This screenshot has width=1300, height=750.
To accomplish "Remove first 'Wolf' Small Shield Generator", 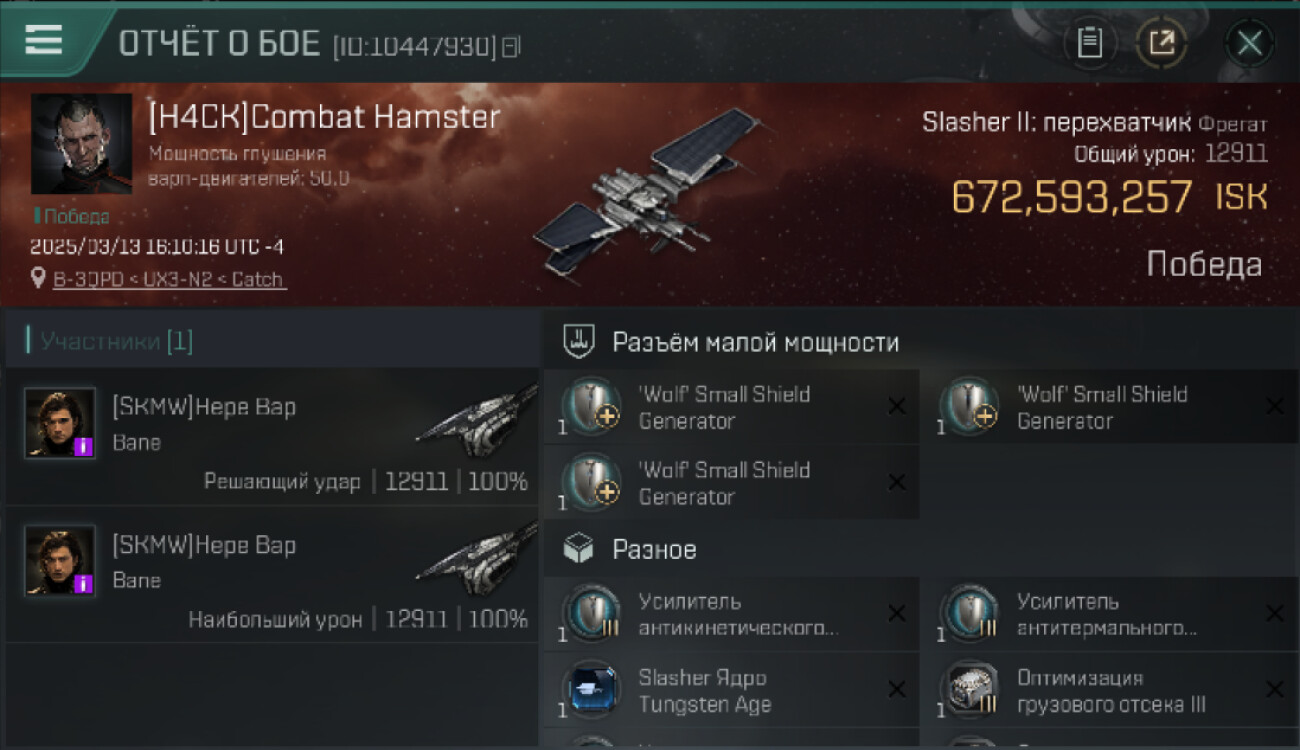I will click(897, 406).
